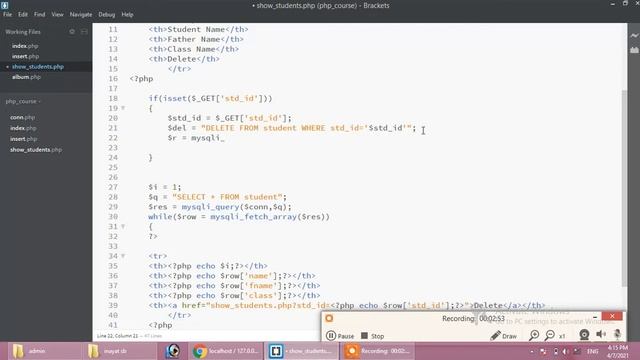This screenshot has width=640, height=360.
Task: Collapse code fold at line 34
Action: click(123, 256)
